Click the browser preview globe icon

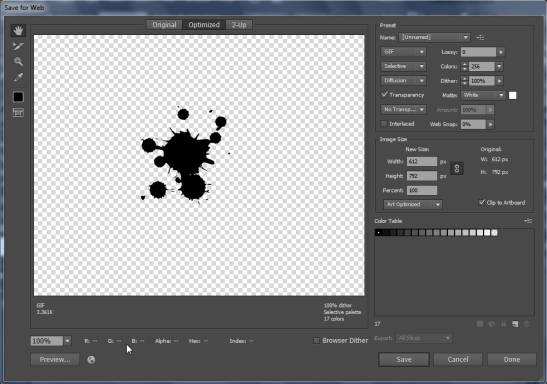(91, 360)
